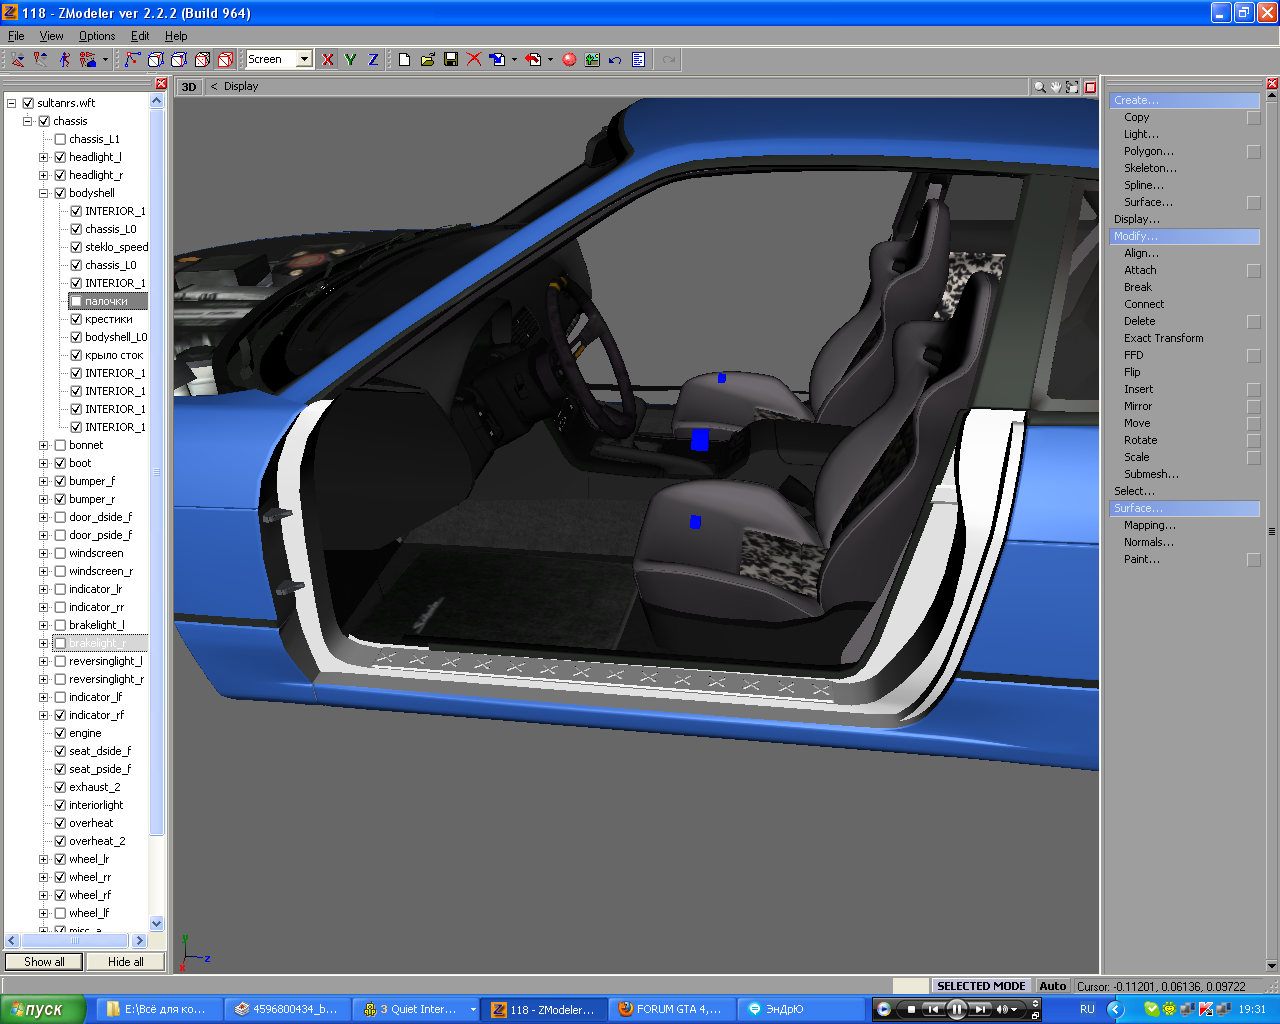
Task: Select the viewport zoom magnifier tool
Action: pos(1040,87)
